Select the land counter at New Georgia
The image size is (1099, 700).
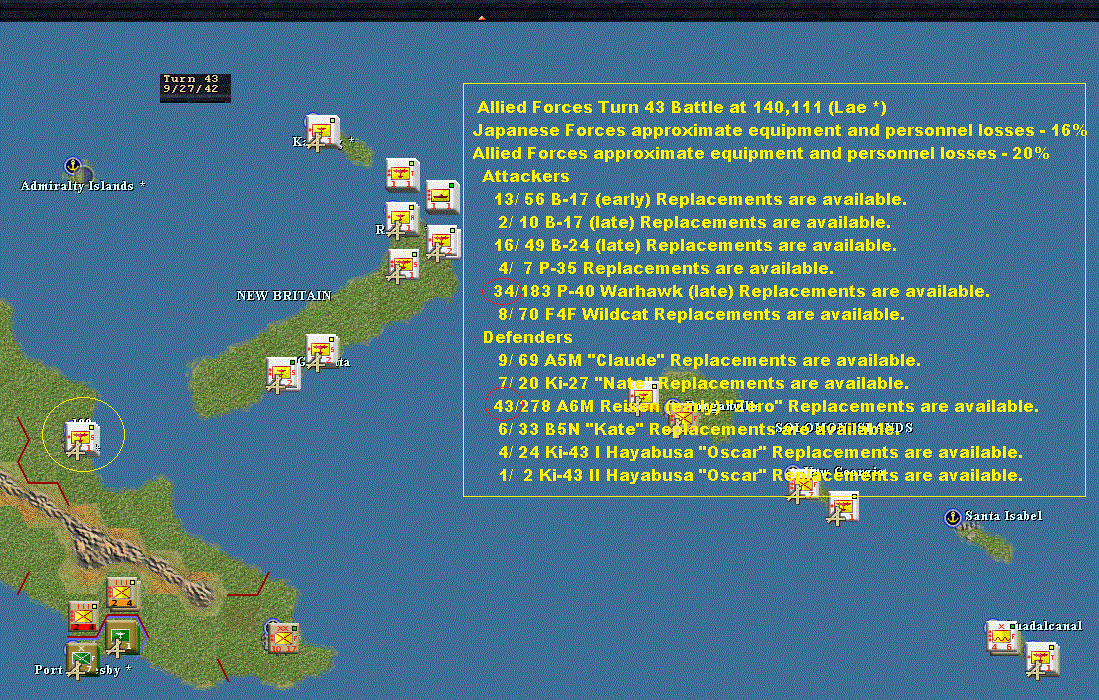803,484
